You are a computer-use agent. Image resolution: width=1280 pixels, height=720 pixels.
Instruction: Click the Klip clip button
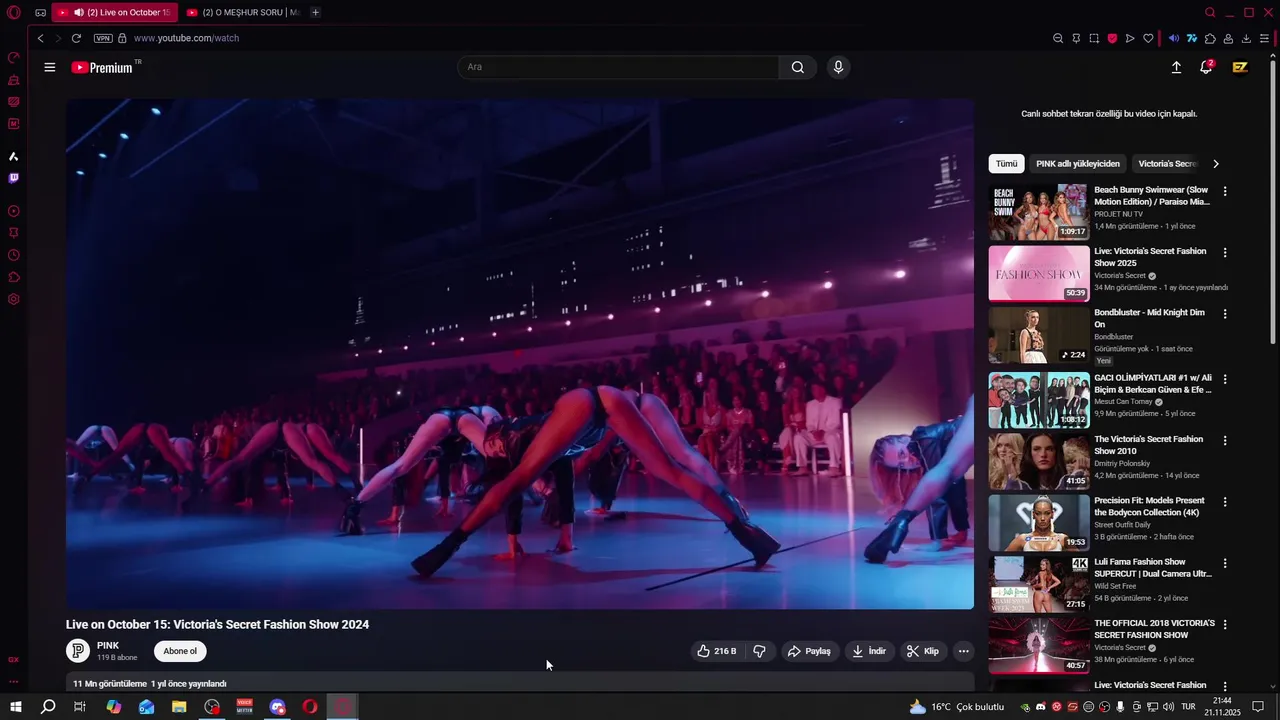tap(923, 651)
